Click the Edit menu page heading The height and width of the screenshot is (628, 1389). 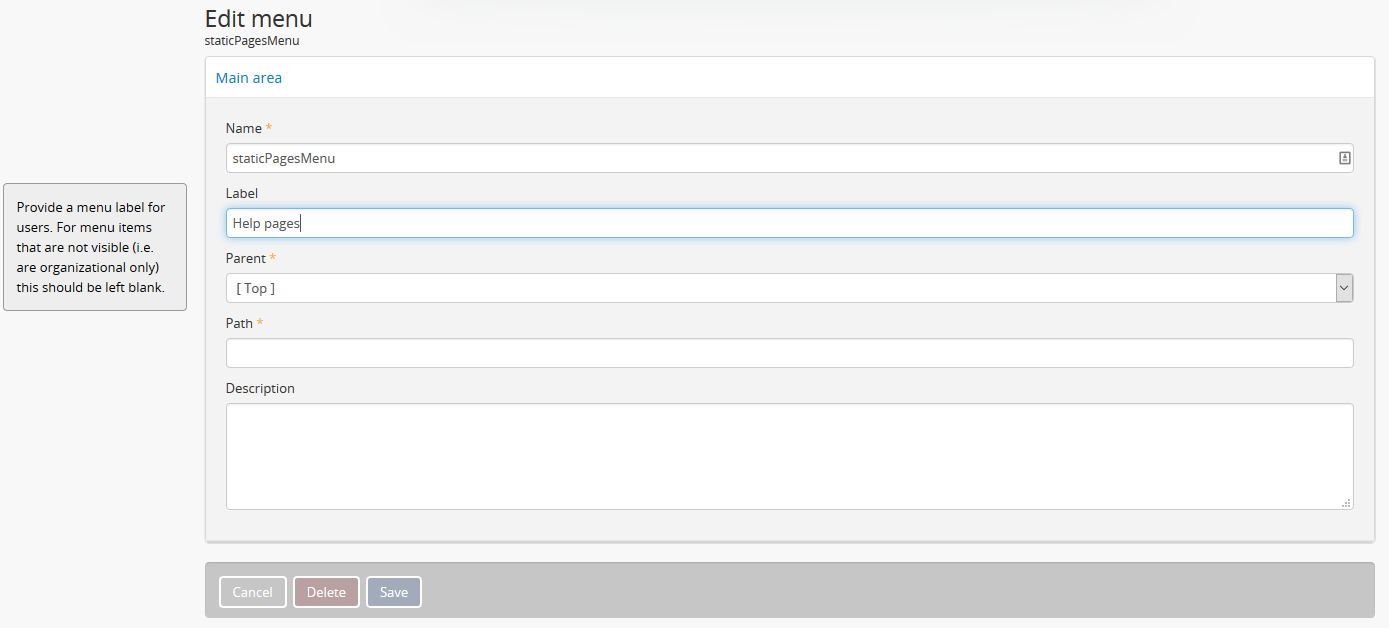coord(259,18)
